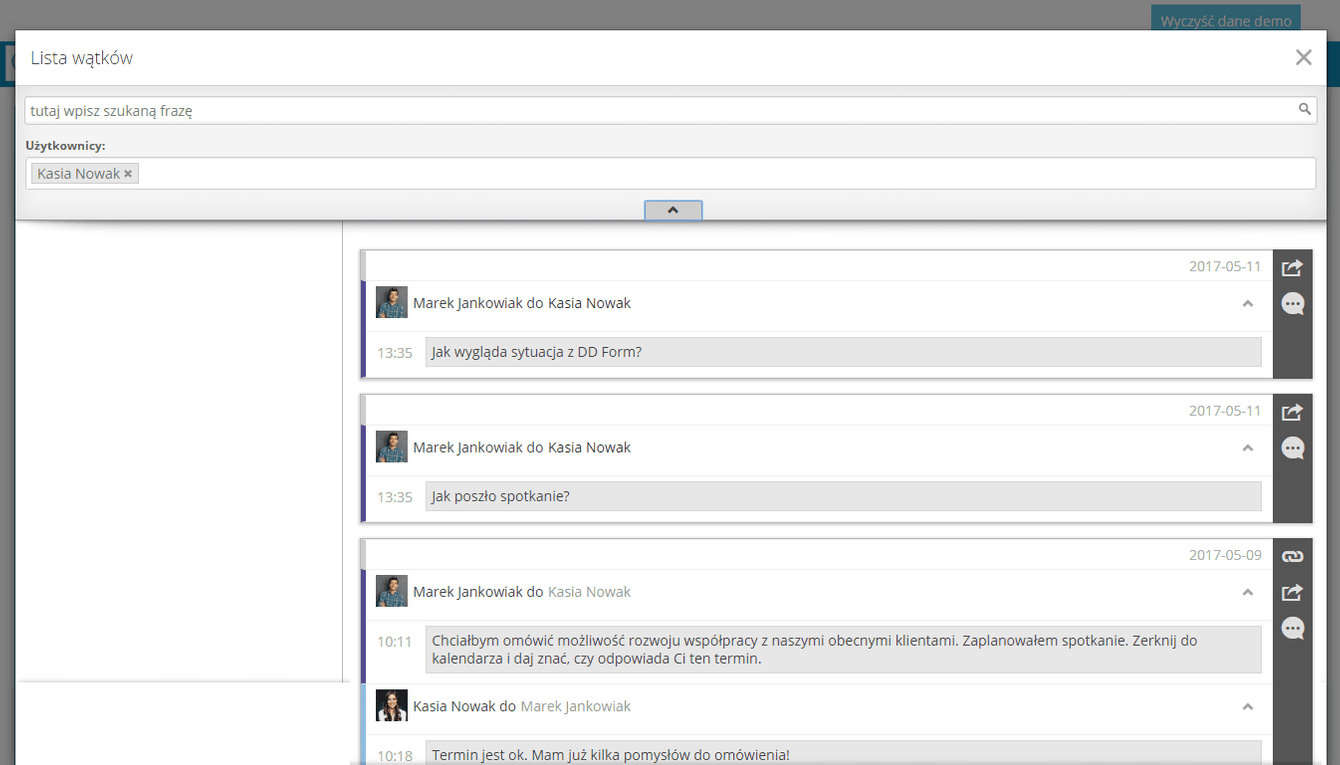Click 'Wyczyść dane demo' button
This screenshot has height=765, width=1340.
1226,20
